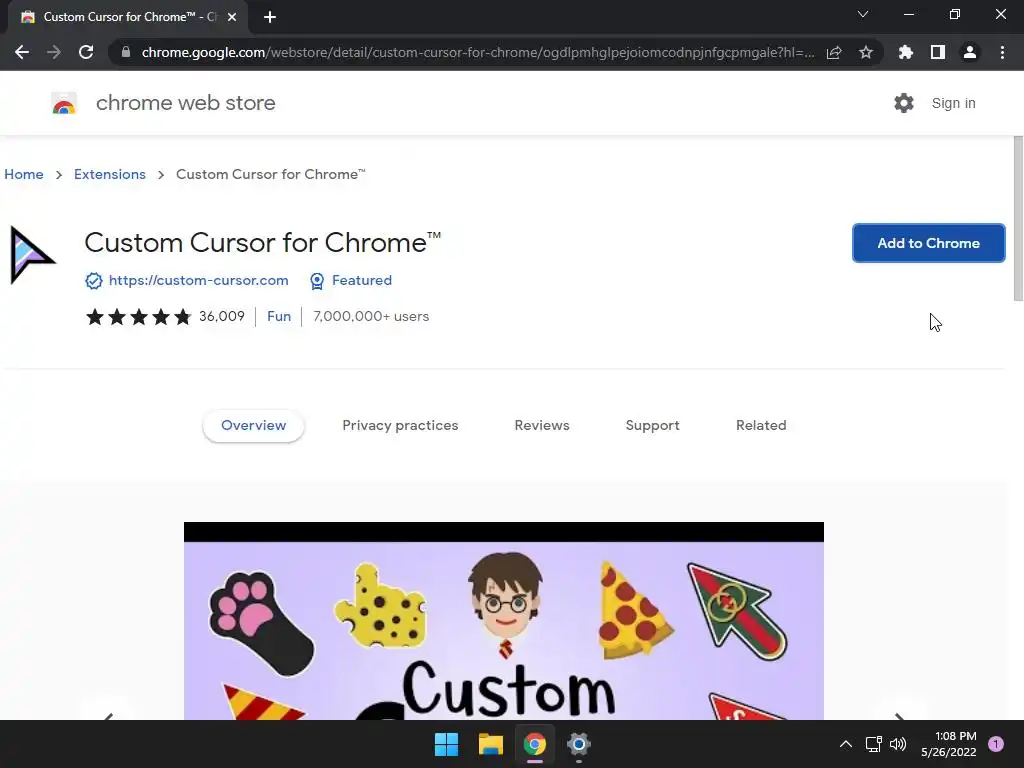Open the tab search dropdown arrow
Viewport: 1024px width, 768px height.
coord(863,14)
